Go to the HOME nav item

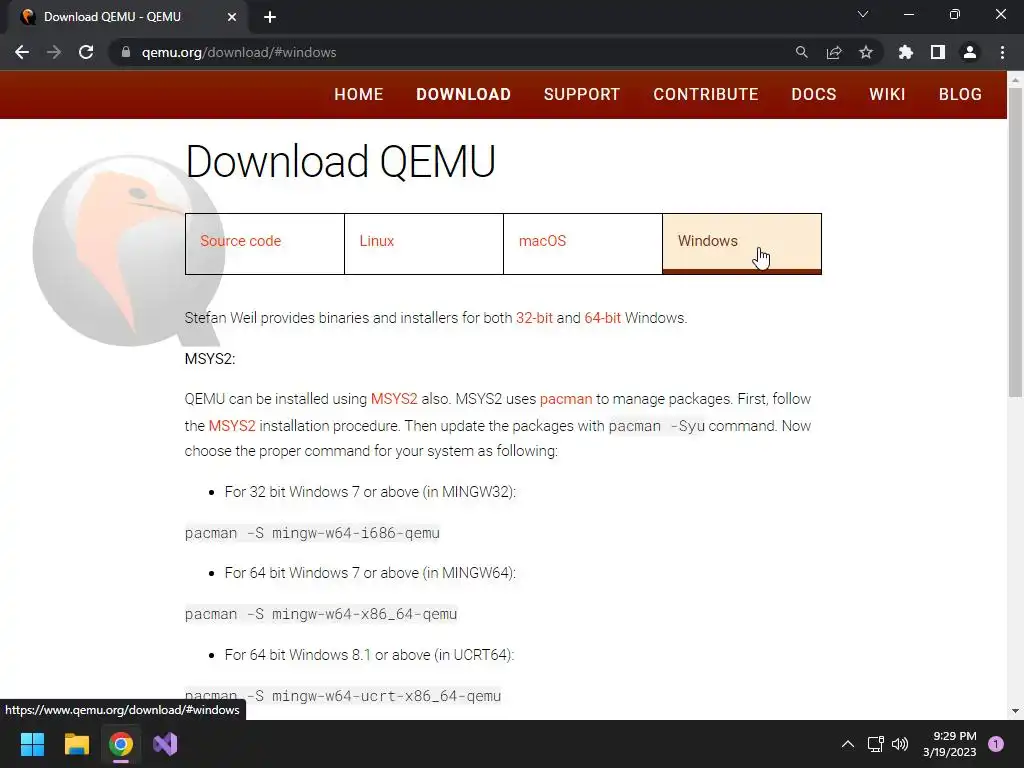point(359,94)
